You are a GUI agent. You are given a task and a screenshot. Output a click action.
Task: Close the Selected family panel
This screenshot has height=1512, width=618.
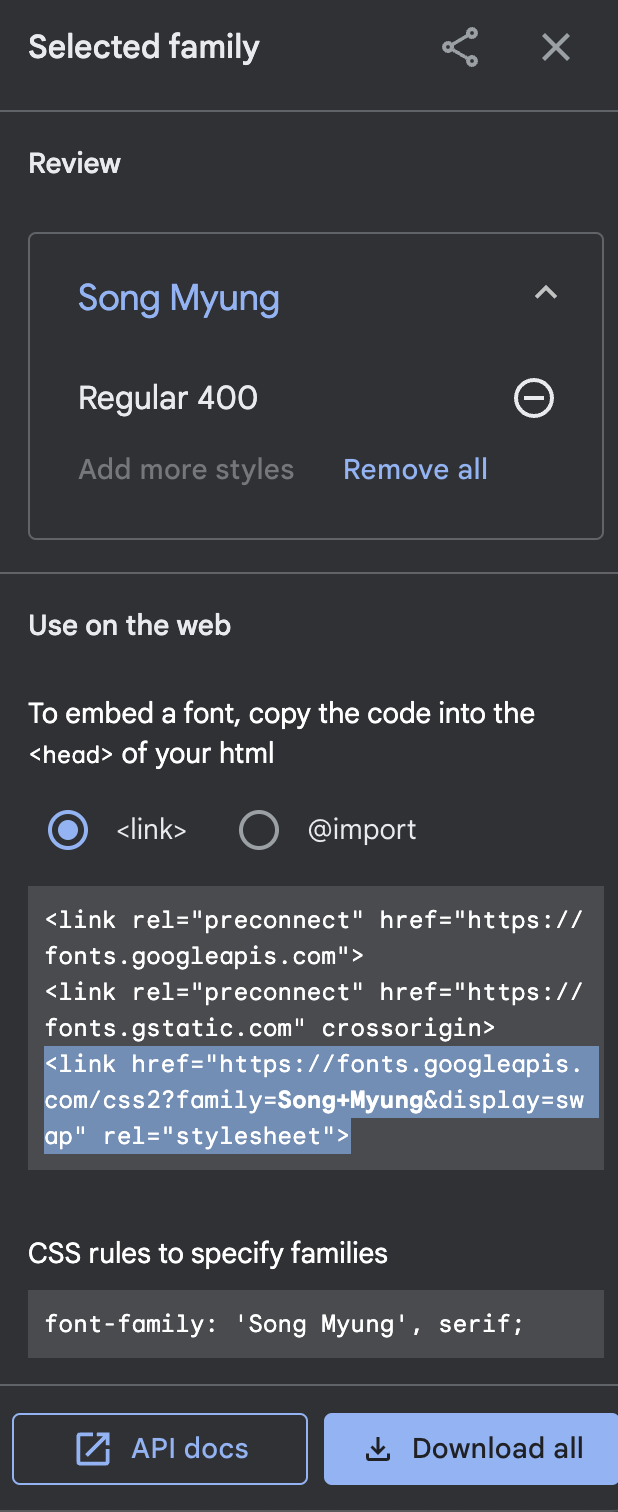pos(555,47)
